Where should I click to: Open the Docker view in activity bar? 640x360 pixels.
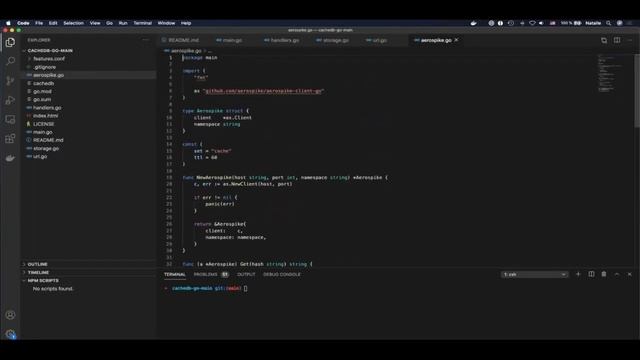tap(10, 158)
